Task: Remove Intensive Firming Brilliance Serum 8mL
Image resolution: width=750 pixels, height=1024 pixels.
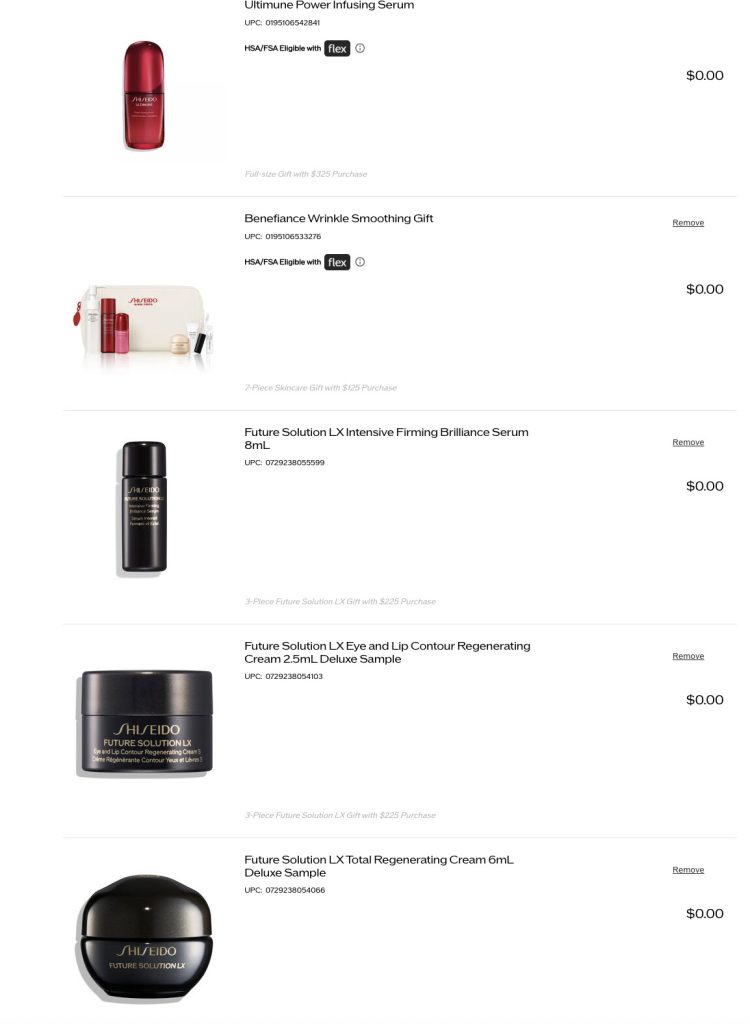Action: pos(688,442)
